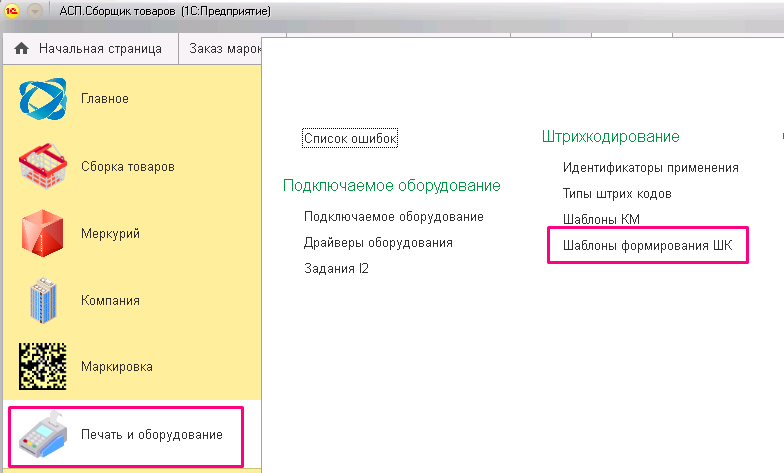This screenshot has width=784, height=473.
Task: Open Задания I2
Action: click(x=336, y=268)
